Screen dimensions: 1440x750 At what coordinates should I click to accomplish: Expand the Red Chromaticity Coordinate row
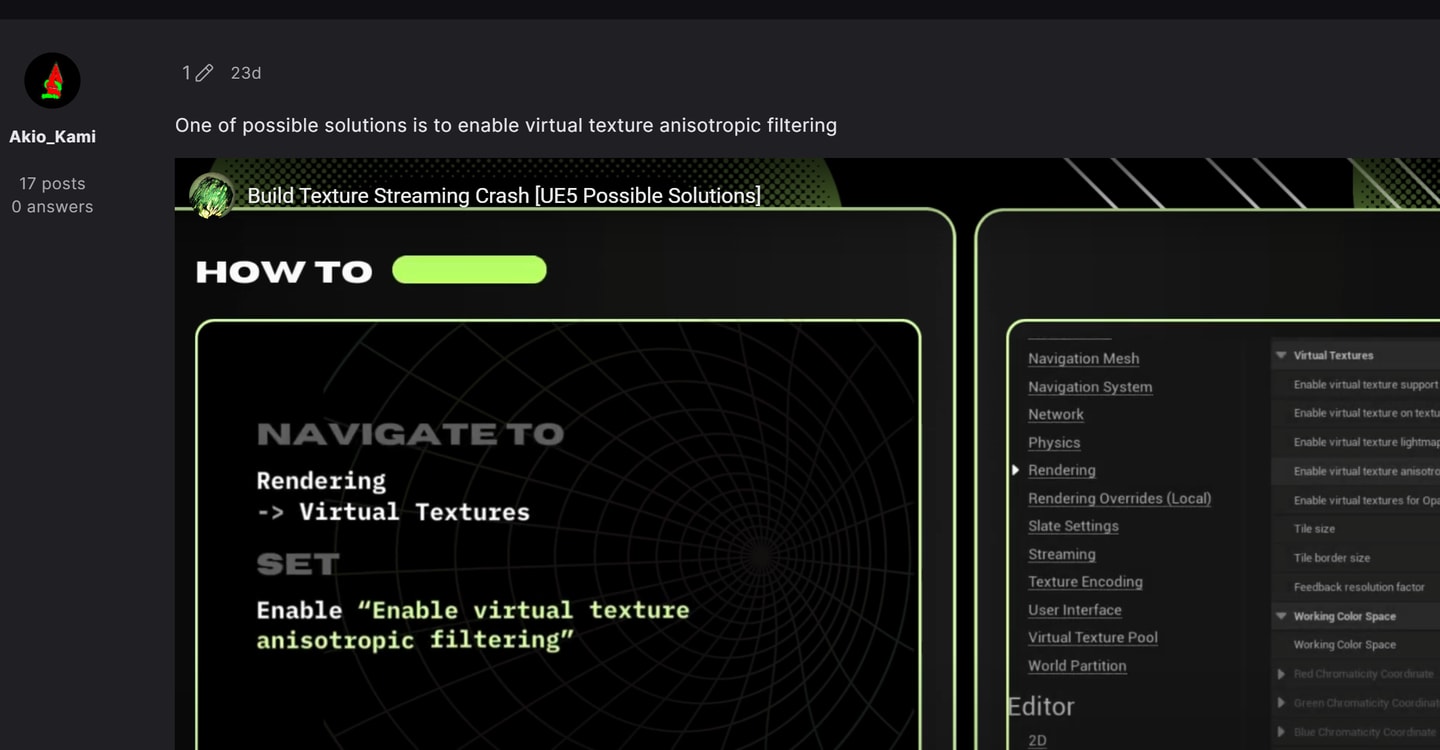(x=1281, y=674)
